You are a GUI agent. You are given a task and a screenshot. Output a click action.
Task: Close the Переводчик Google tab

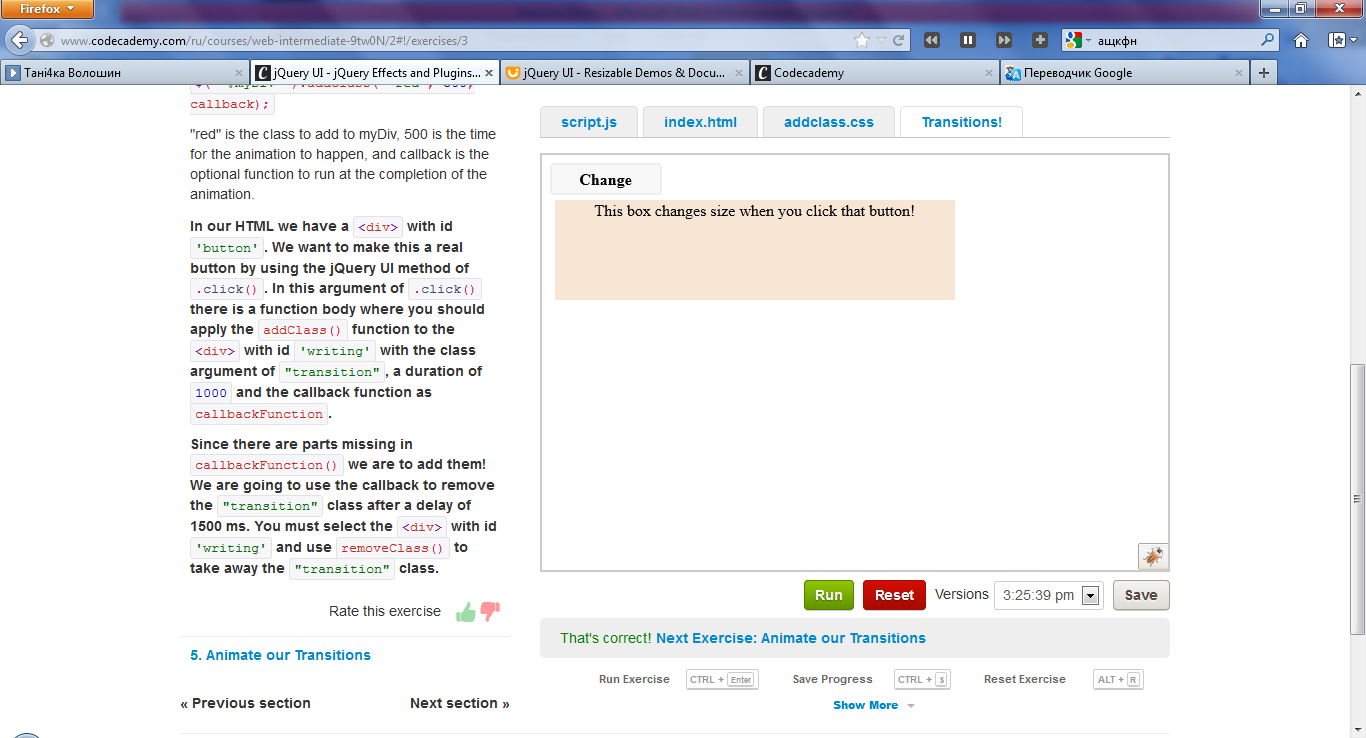coord(1239,73)
